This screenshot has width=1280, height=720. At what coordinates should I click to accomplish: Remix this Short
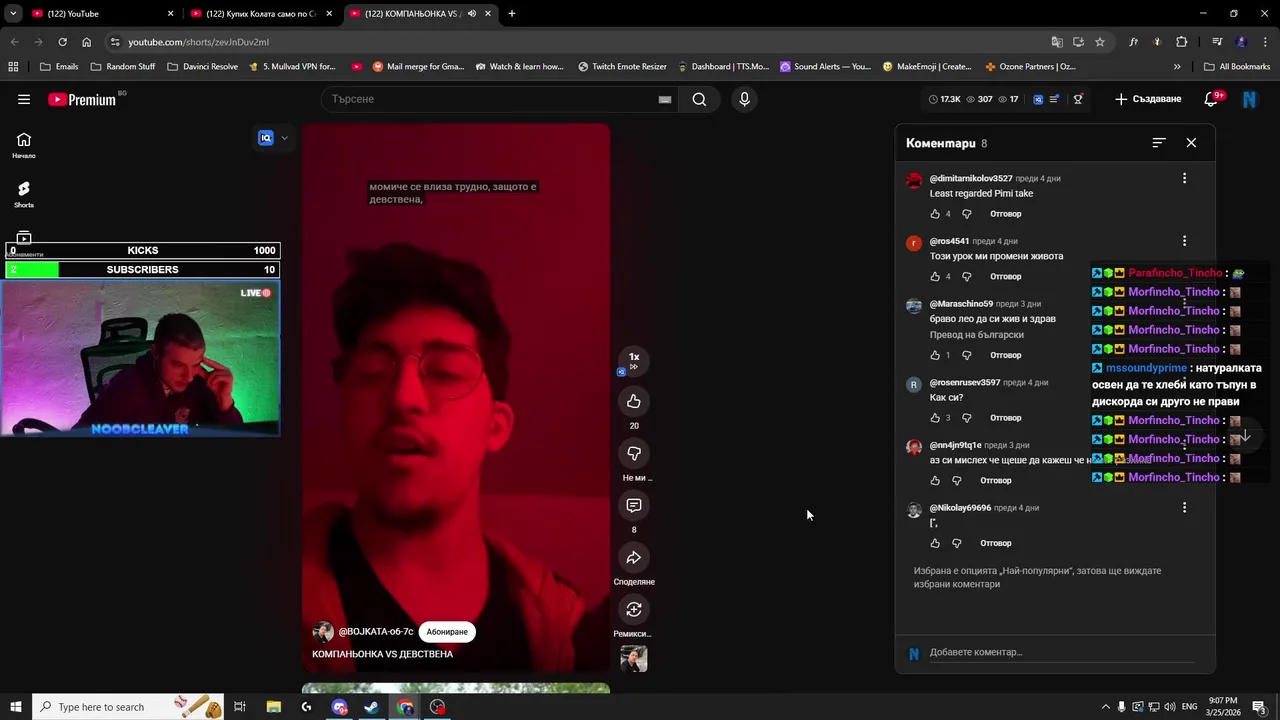(x=634, y=609)
